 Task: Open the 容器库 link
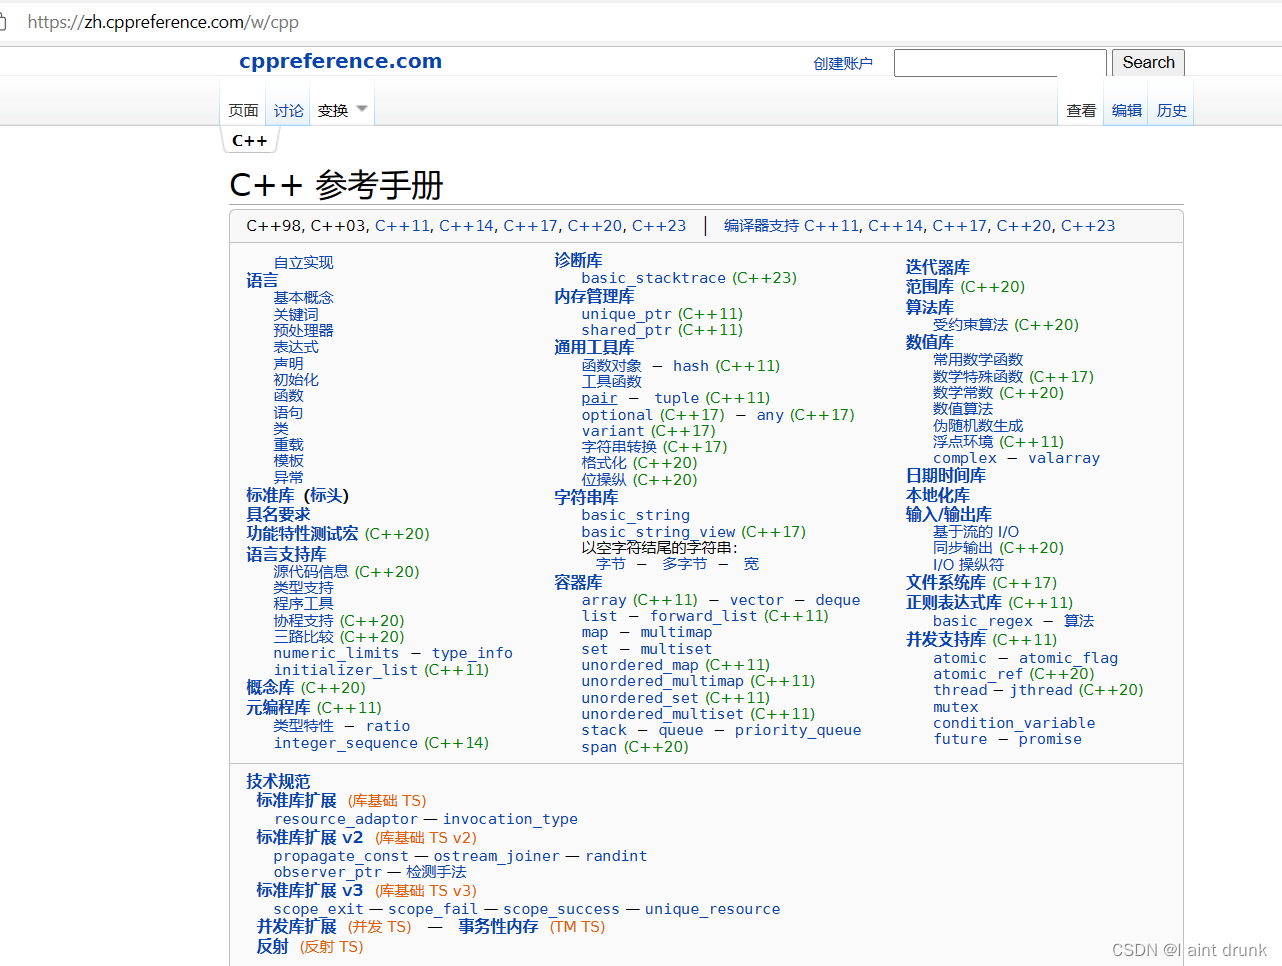tap(578, 582)
